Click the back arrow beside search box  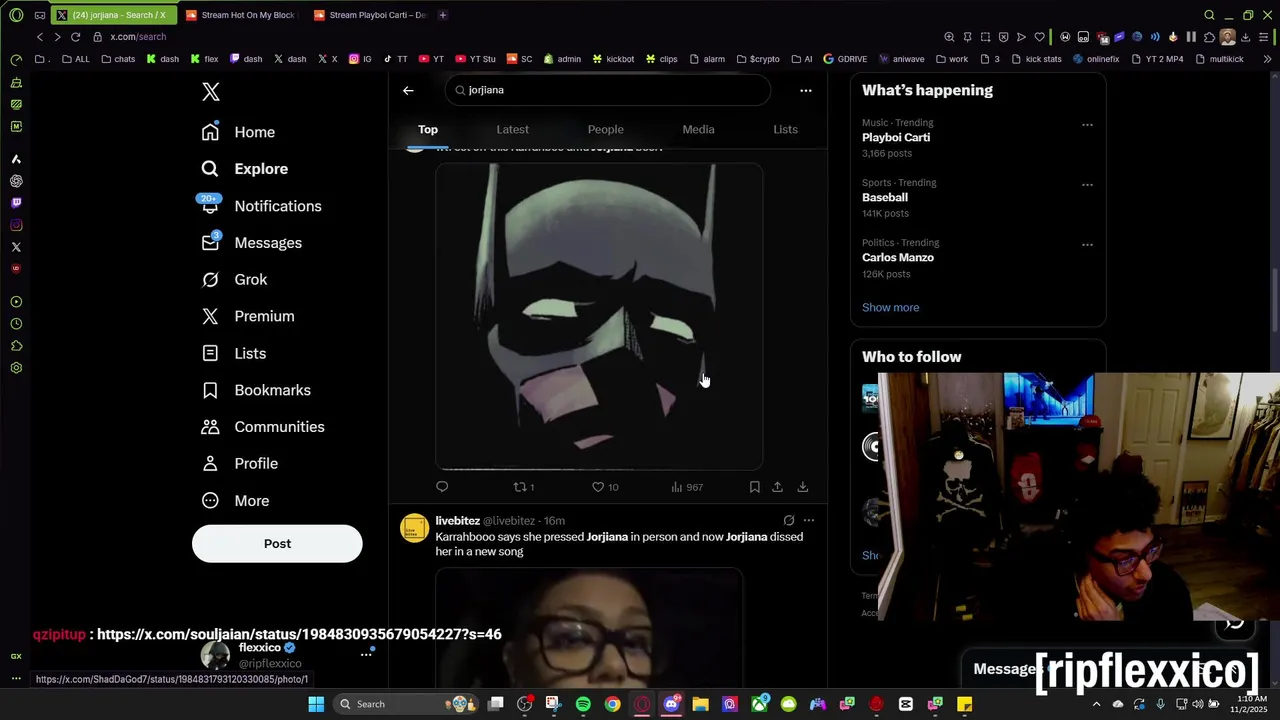click(x=408, y=90)
